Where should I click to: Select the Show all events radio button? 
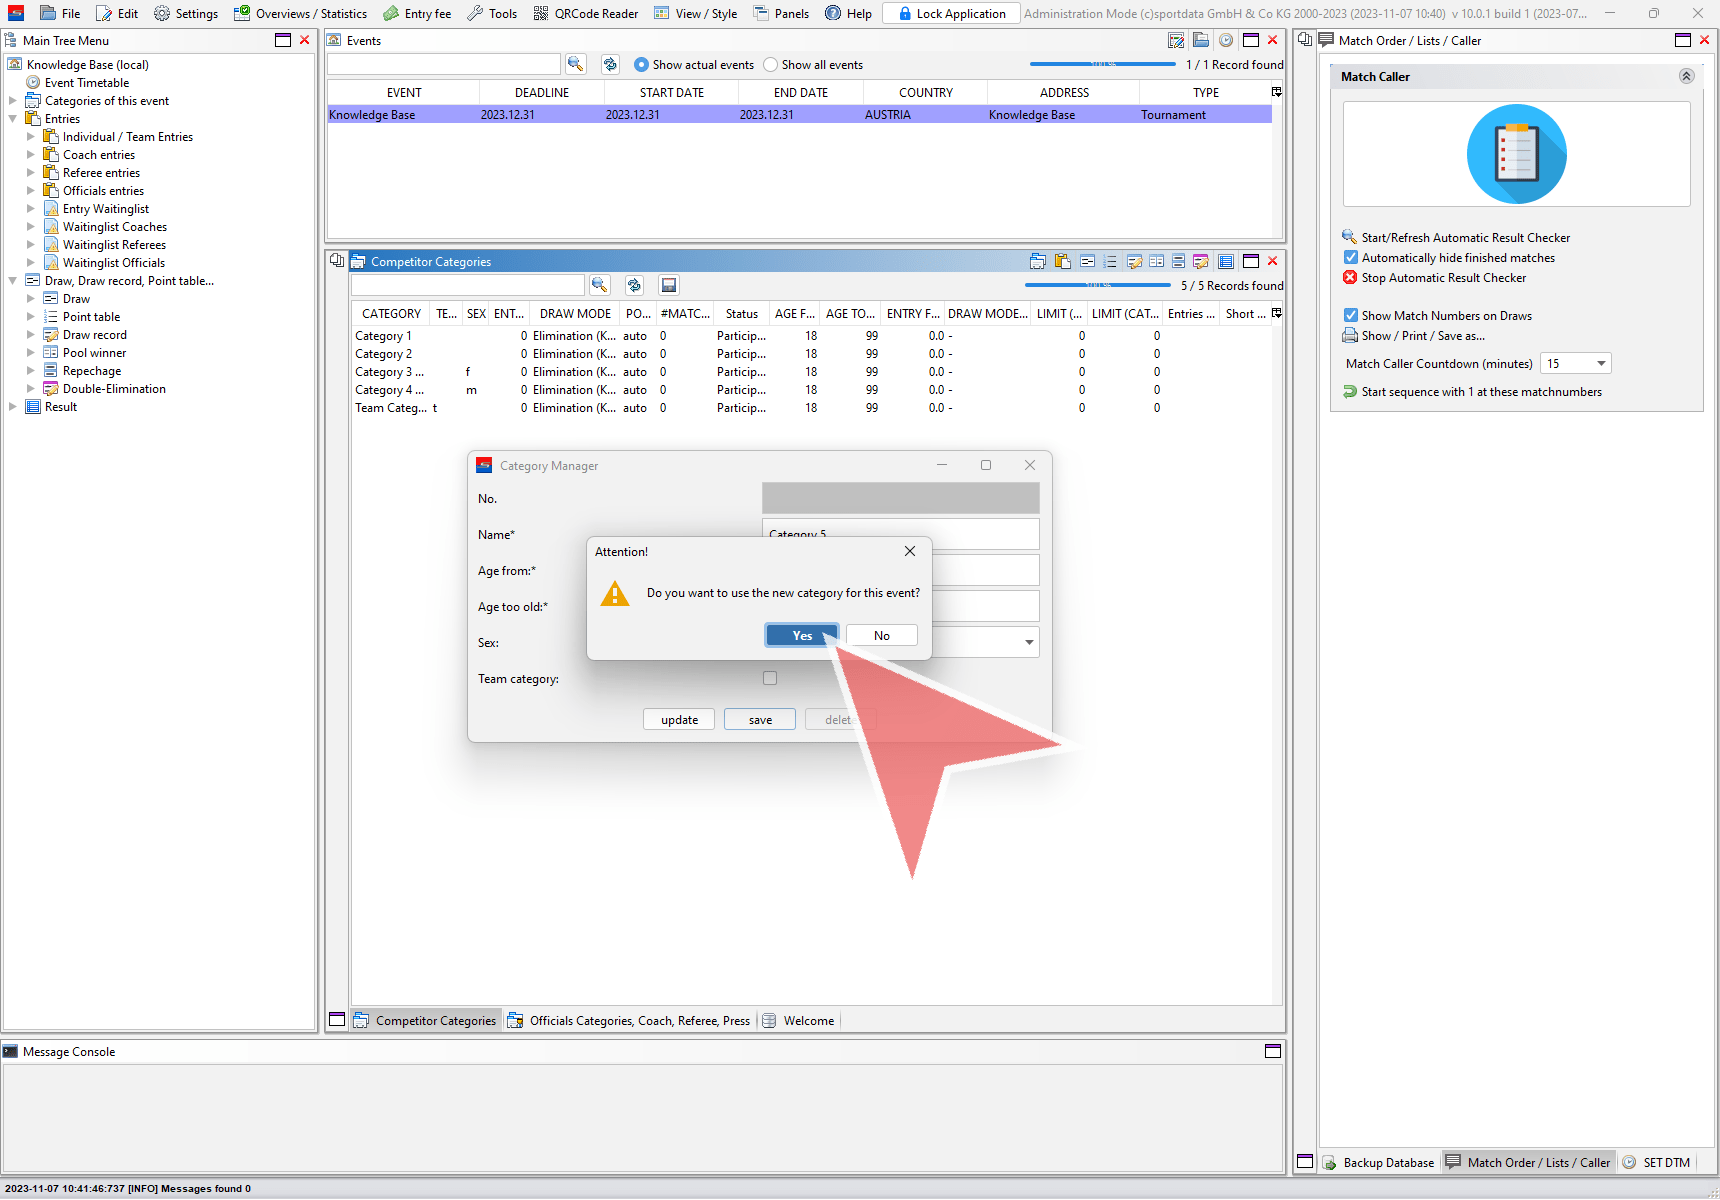click(x=770, y=65)
